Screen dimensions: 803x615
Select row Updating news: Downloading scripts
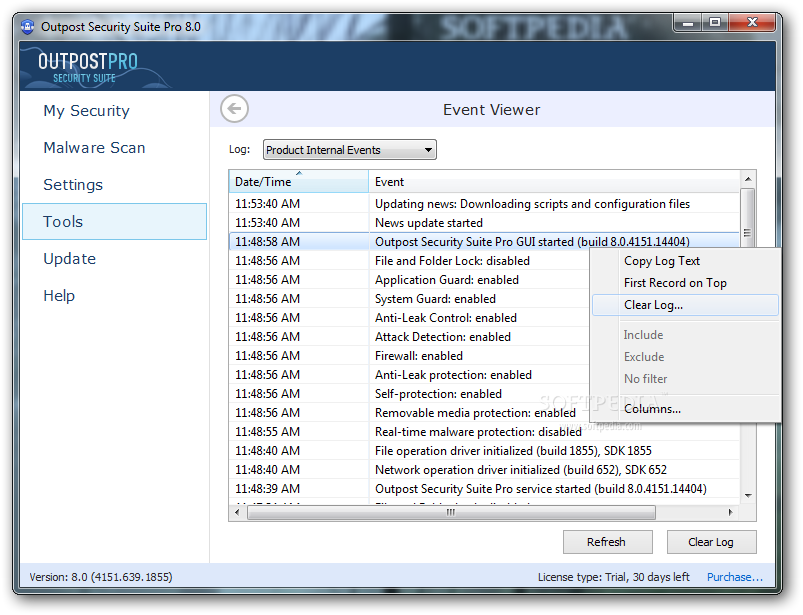click(x=484, y=204)
